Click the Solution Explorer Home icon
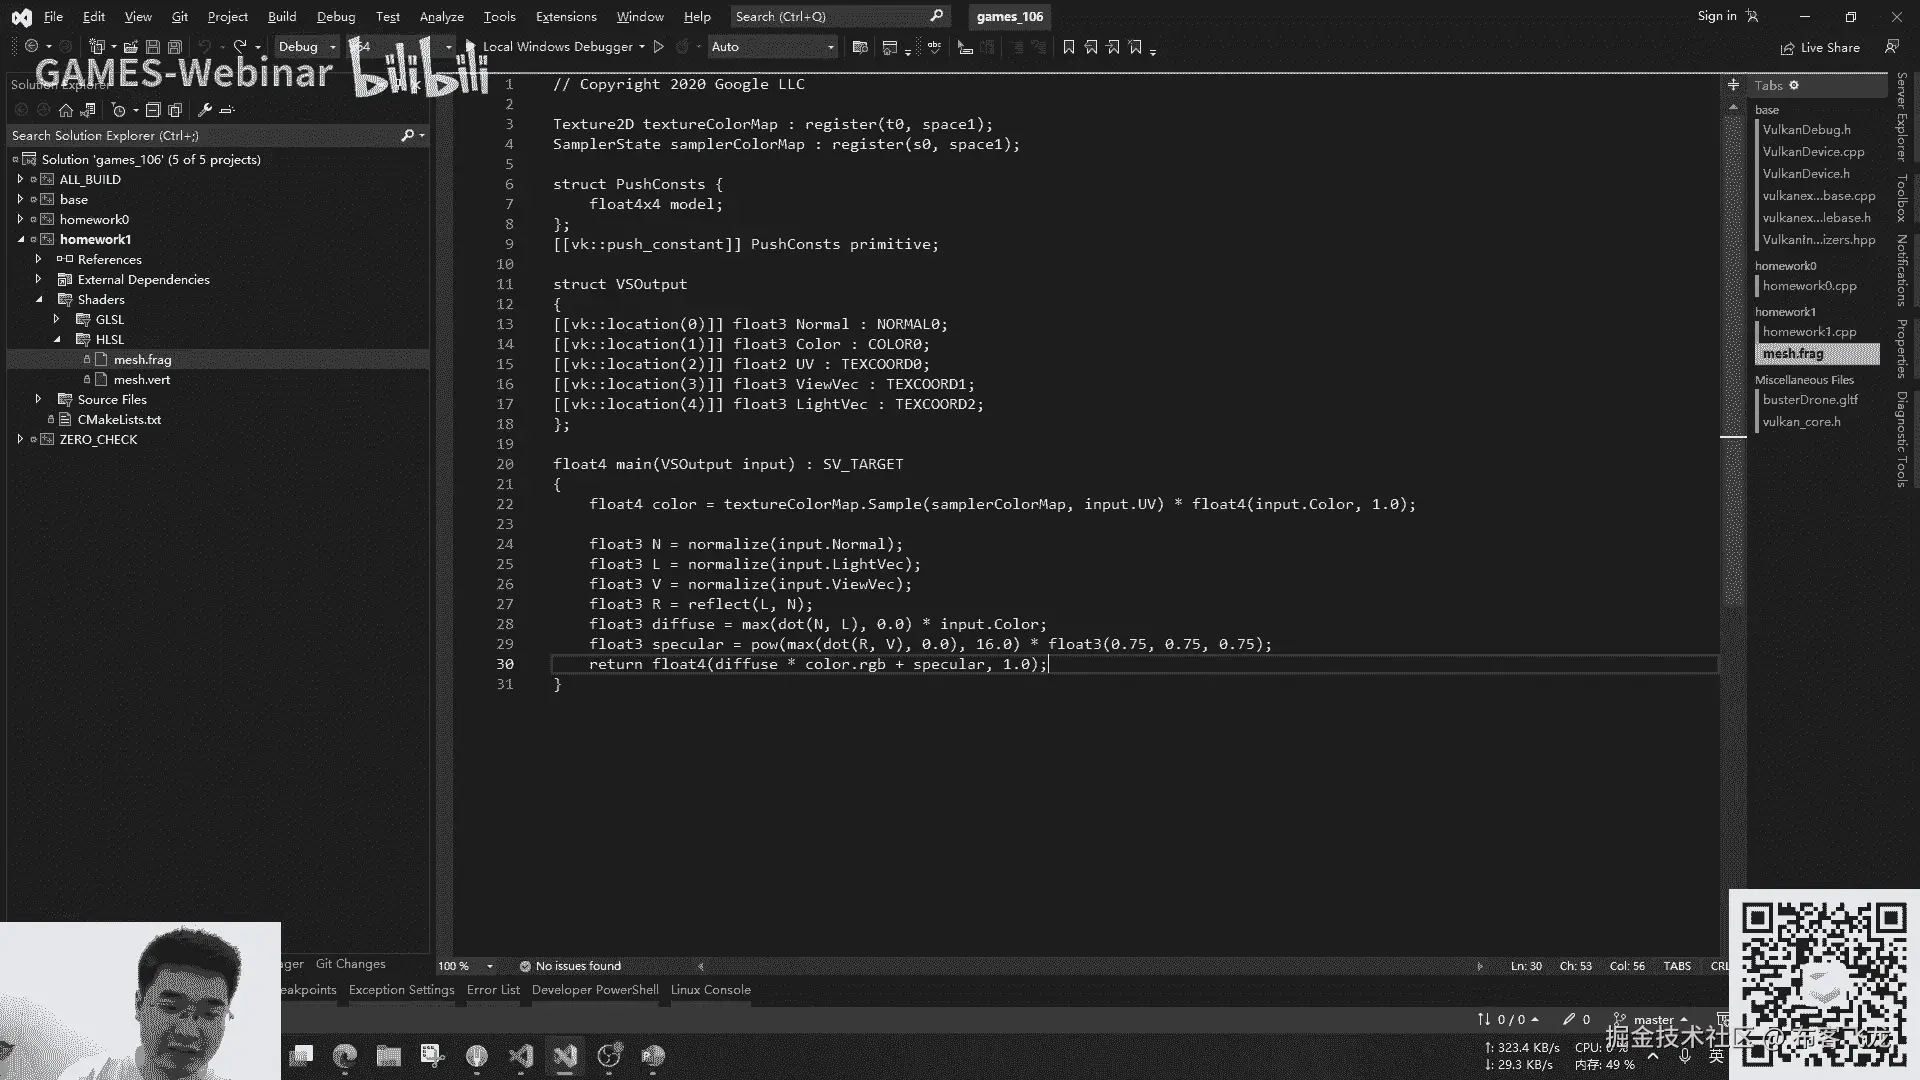1920x1080 pixels. (x=66, y=110)
